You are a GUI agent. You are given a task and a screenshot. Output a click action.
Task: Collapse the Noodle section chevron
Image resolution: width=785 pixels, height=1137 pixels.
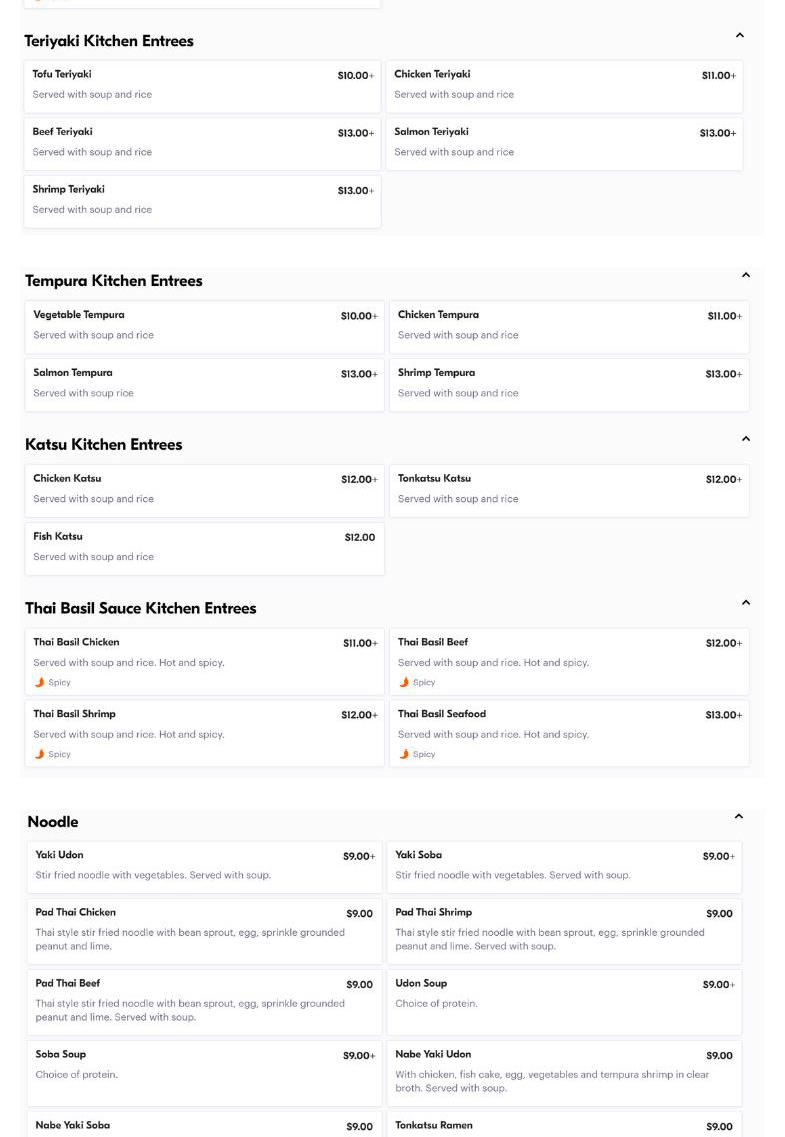click(x=738, y=817)
